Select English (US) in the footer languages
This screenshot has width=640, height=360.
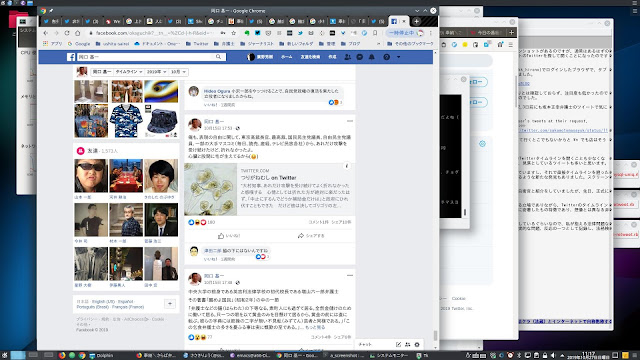click(x=103, y=302)
